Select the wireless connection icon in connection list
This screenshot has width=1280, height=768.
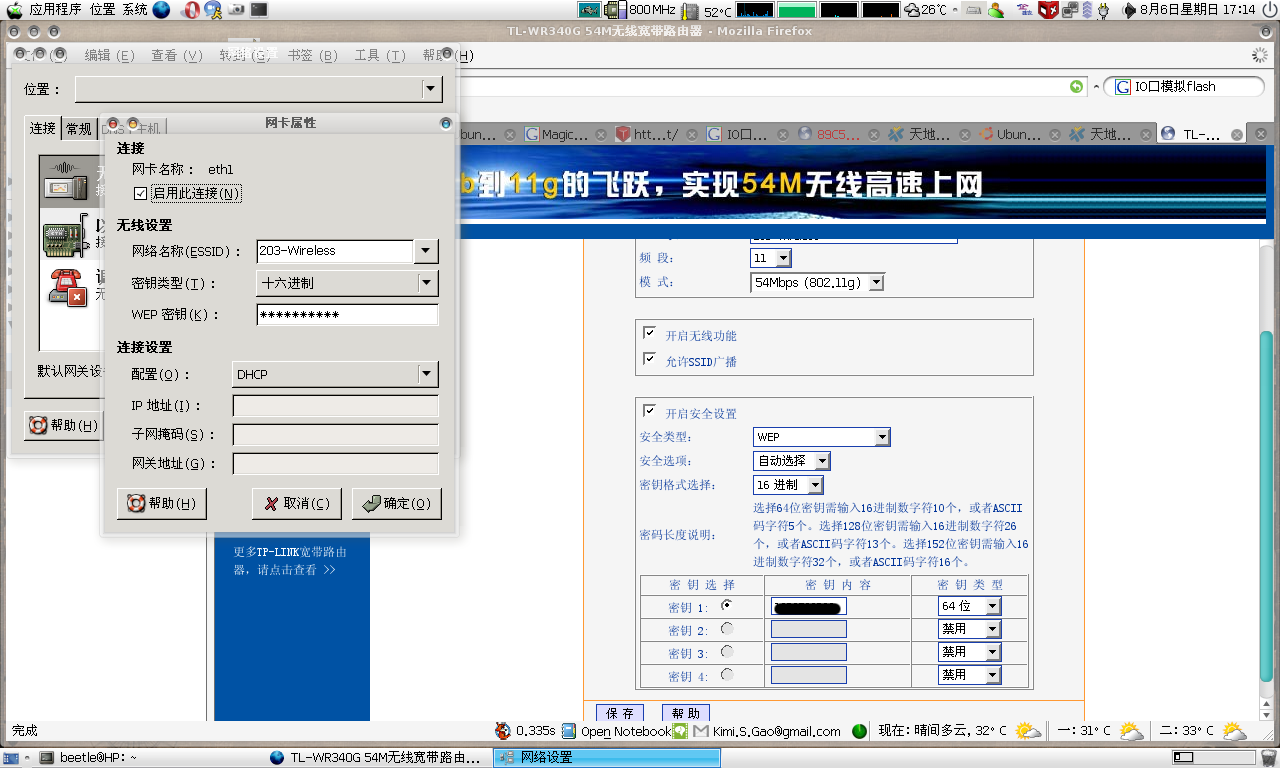tap(68, 181)
